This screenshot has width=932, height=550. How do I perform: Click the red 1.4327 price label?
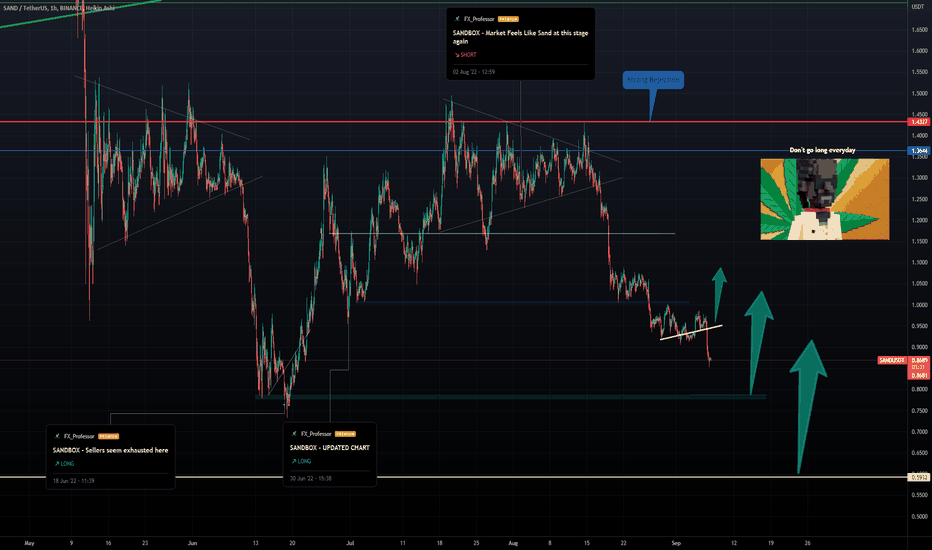919,122
